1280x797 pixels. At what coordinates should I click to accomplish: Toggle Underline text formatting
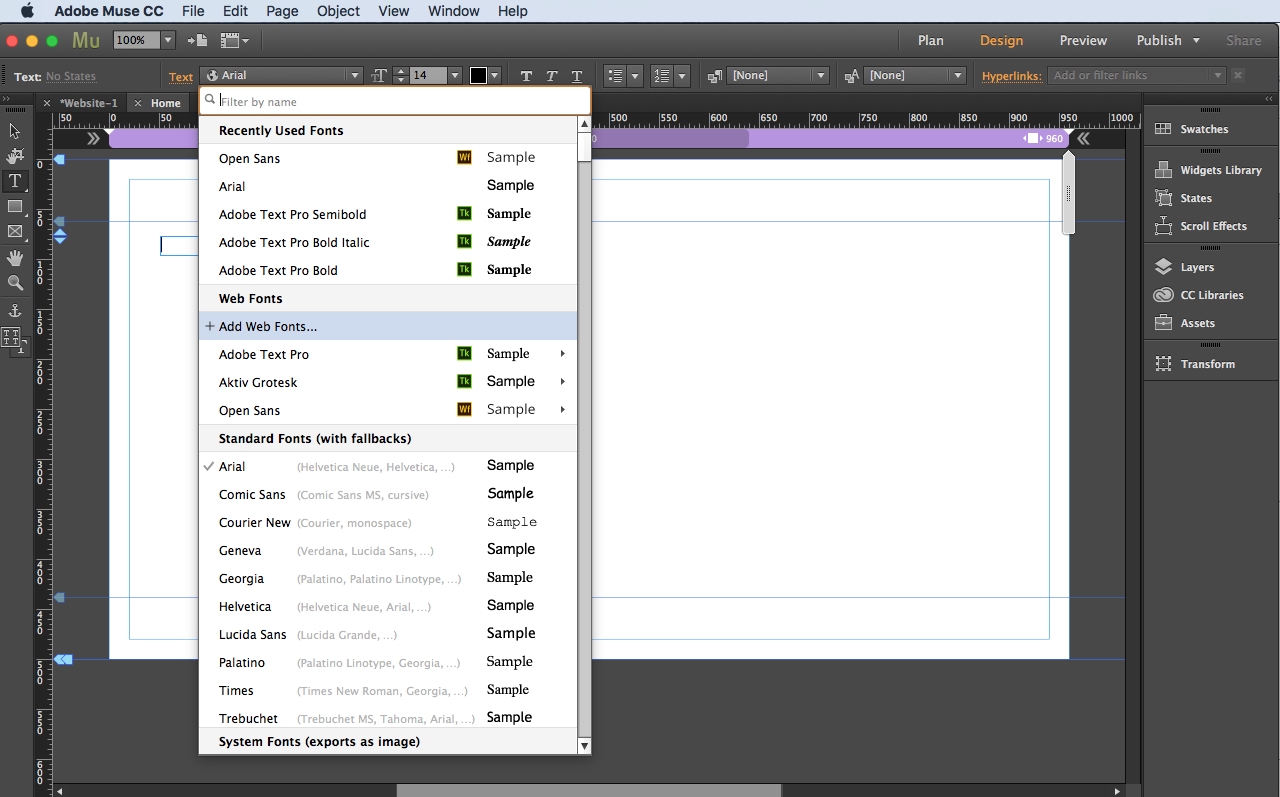pos(577,76)
